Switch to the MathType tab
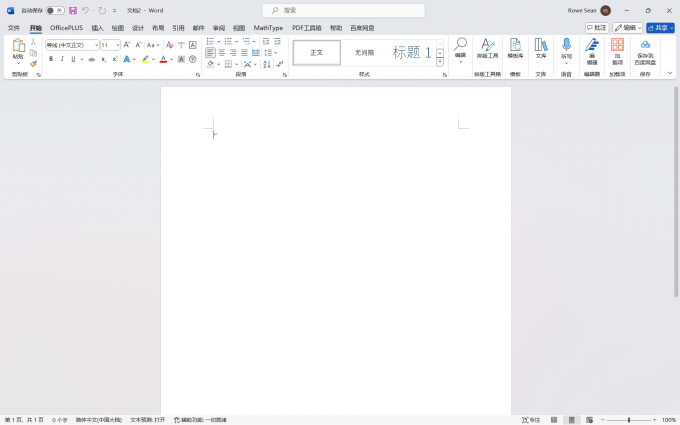Image resolution: width=680 pixels, height=425 pixels. tap(268, 28)
